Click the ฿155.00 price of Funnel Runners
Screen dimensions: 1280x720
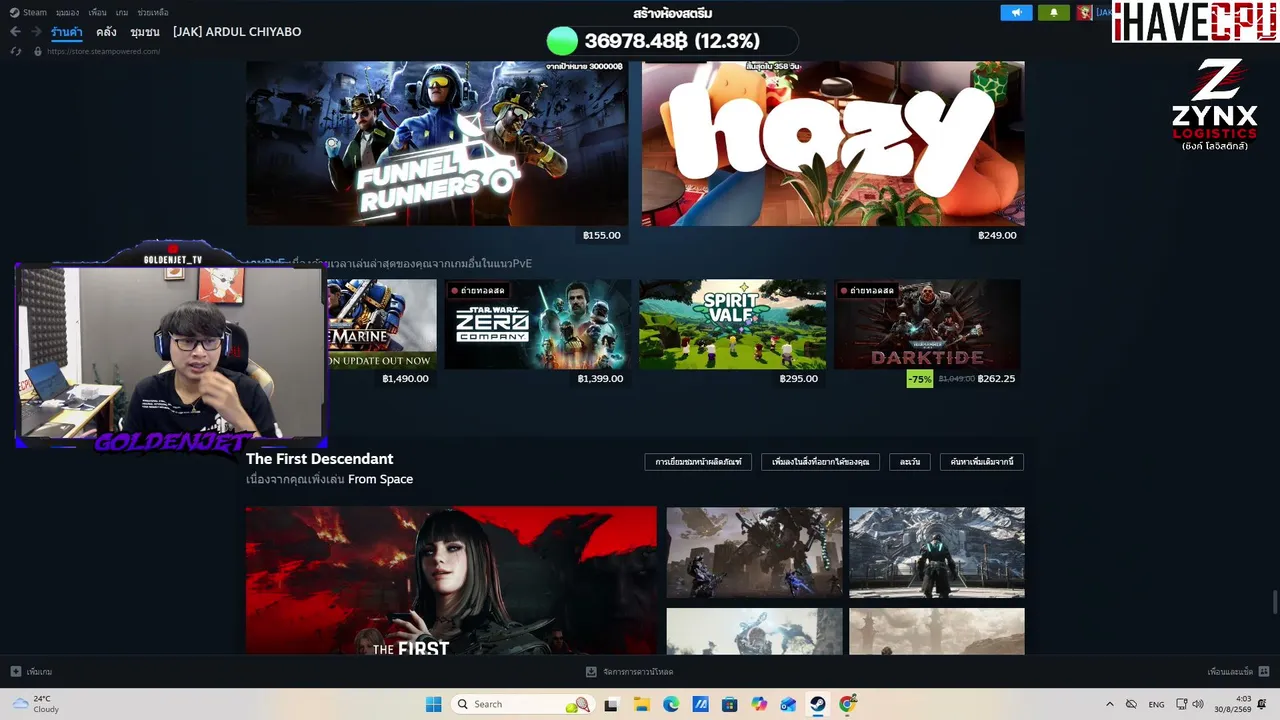click(602, 236)
